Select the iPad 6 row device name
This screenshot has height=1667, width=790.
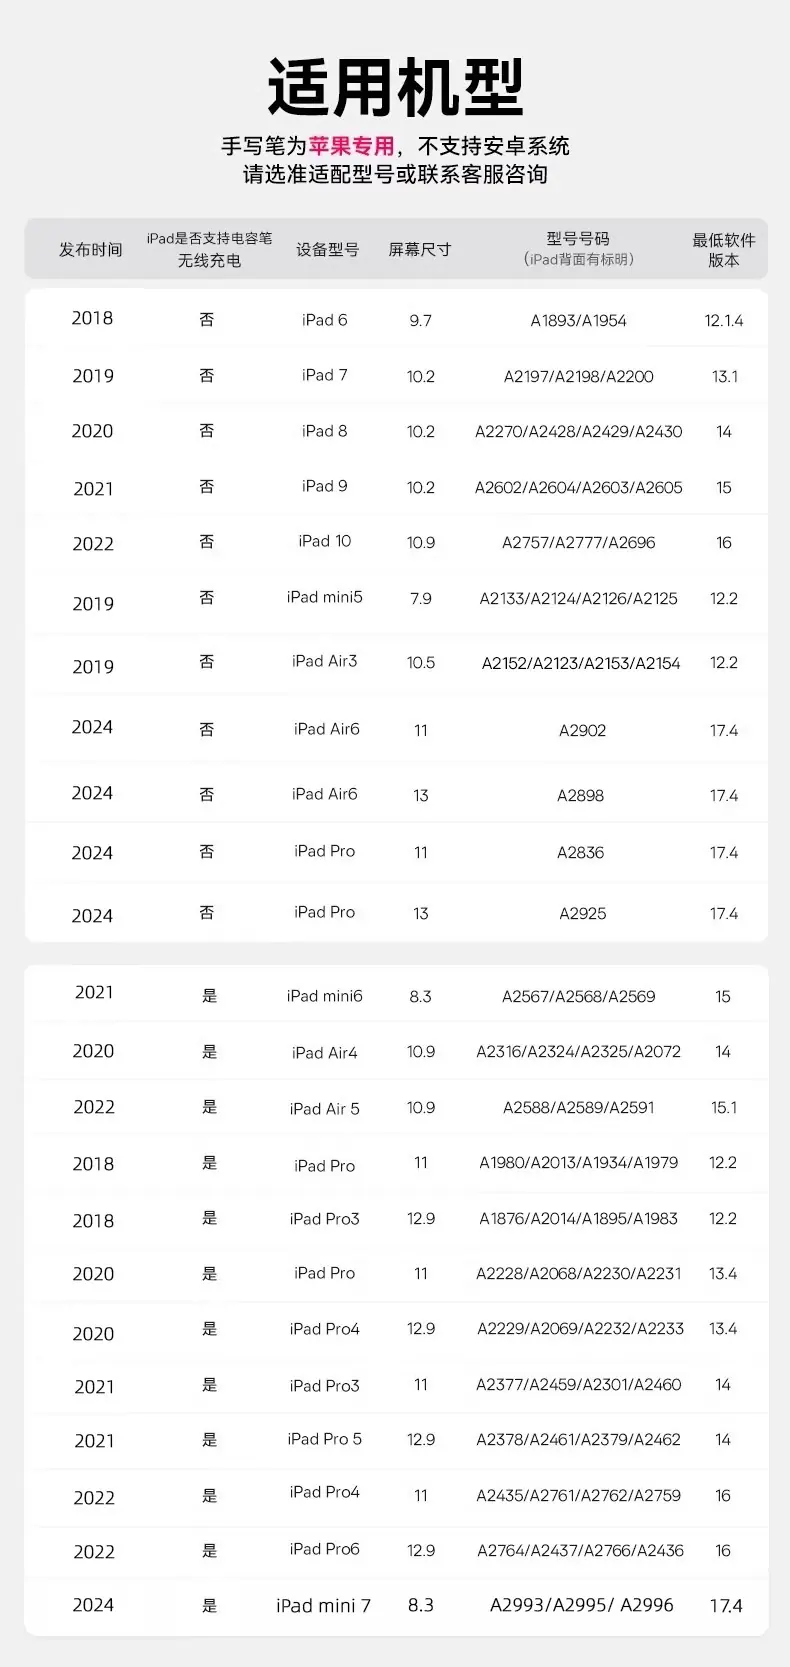[x=324, y=320]
